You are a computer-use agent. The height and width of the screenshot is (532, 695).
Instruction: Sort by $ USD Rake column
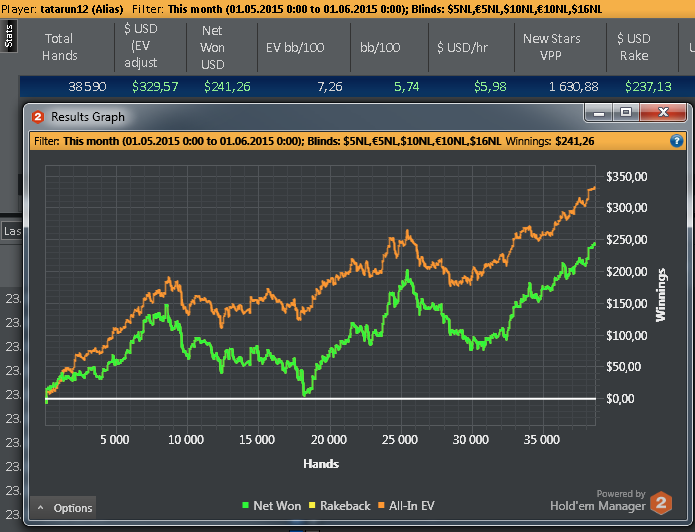click(x=634, y=47)
